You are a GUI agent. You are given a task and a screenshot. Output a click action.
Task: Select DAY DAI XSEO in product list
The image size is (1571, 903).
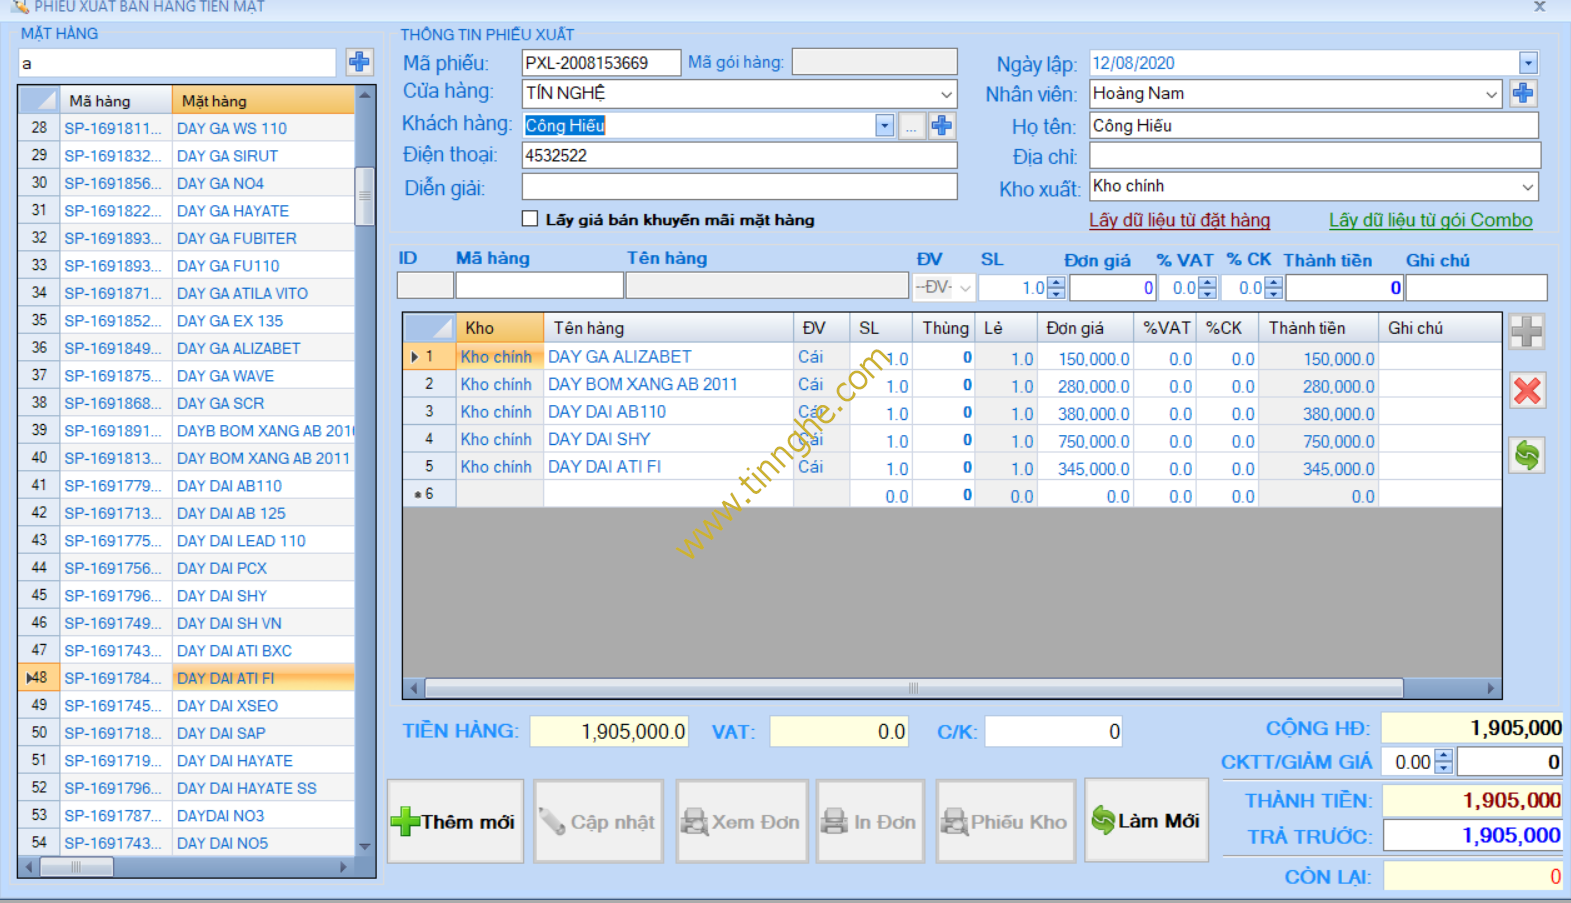pyautogui.click(x=227, y=705)
